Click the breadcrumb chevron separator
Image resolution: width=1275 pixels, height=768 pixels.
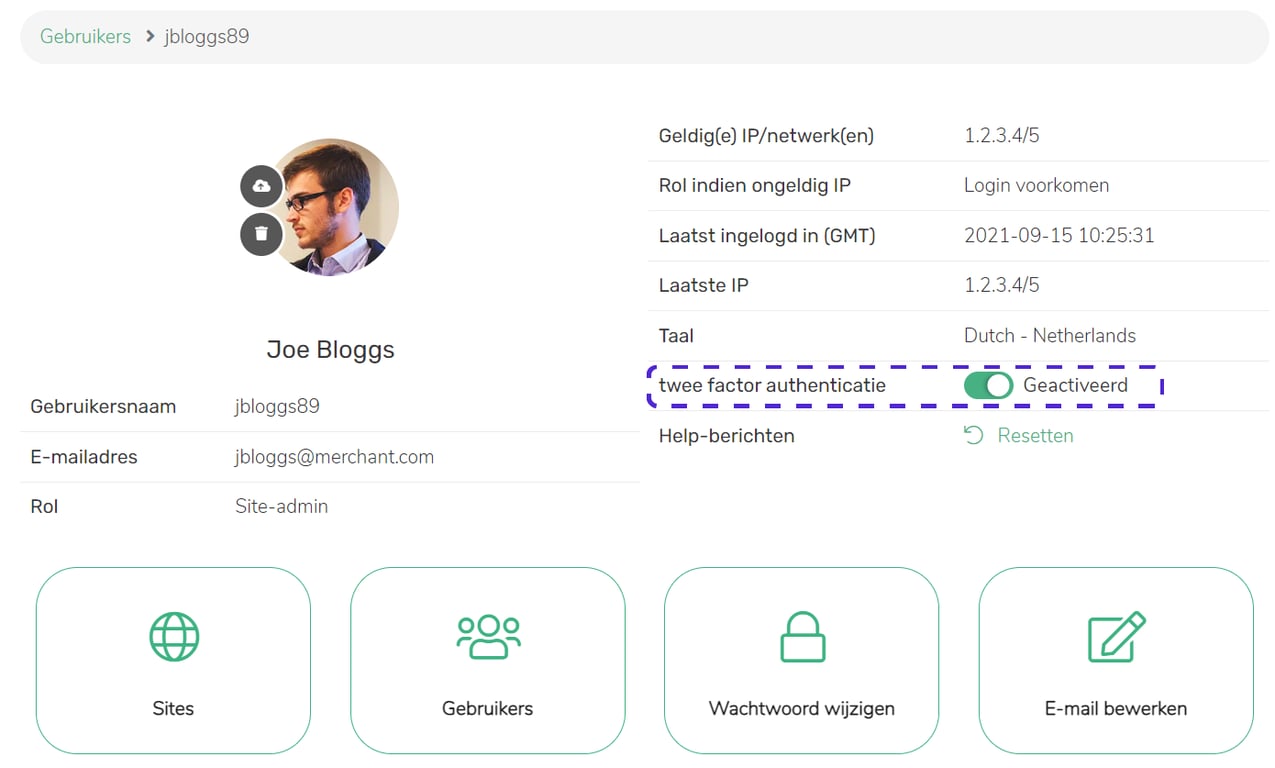(x=149, y=36)
